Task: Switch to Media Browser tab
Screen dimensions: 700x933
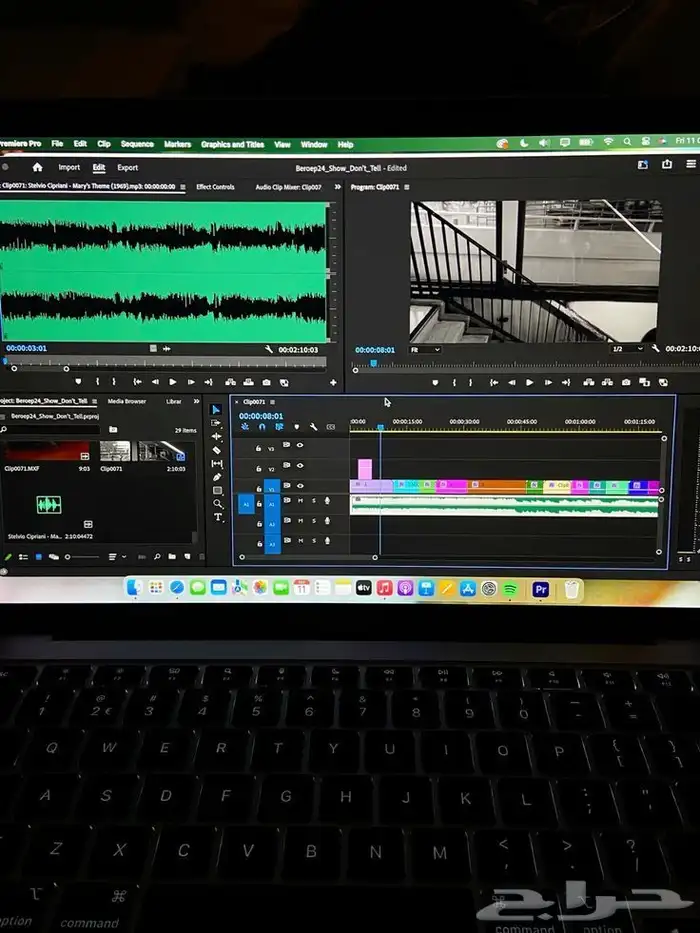Action: click(127, 401)
